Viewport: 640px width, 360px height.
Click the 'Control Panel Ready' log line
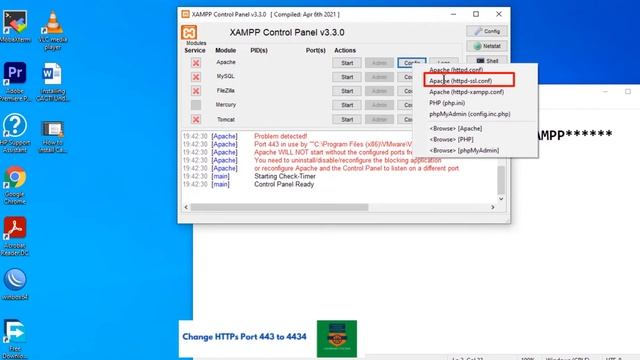pyautogui.click(x=284, y=184)
